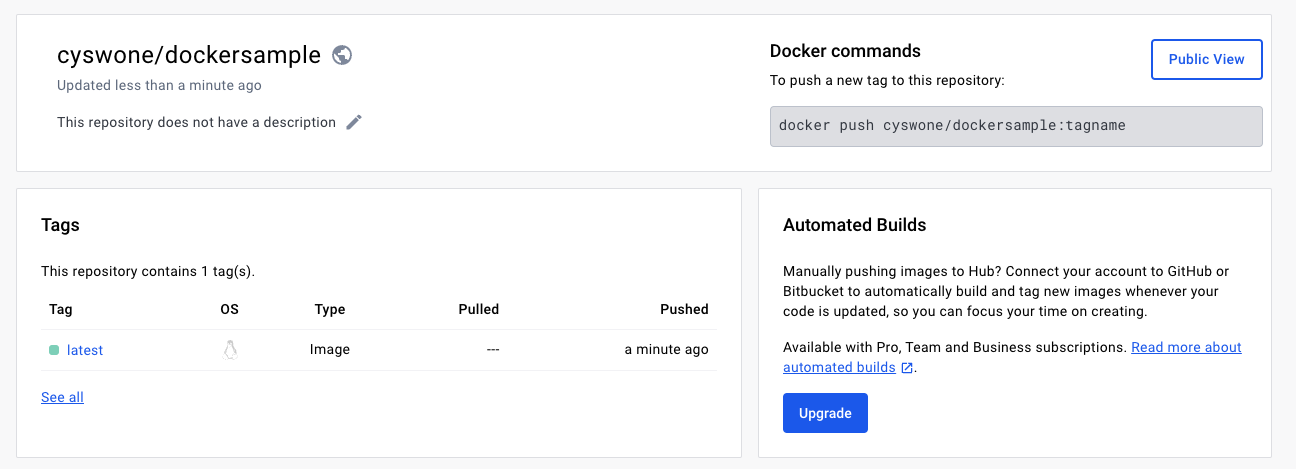Image resolution: width=1296 pixels, height=469 pixels.
Task: Click the globe public visibility icon
Action: tap(342, 55)
